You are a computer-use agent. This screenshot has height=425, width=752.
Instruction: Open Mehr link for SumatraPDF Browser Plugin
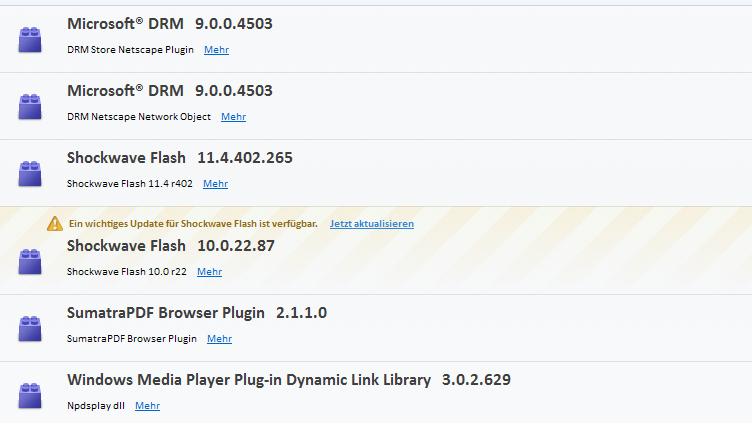(219, 339)
